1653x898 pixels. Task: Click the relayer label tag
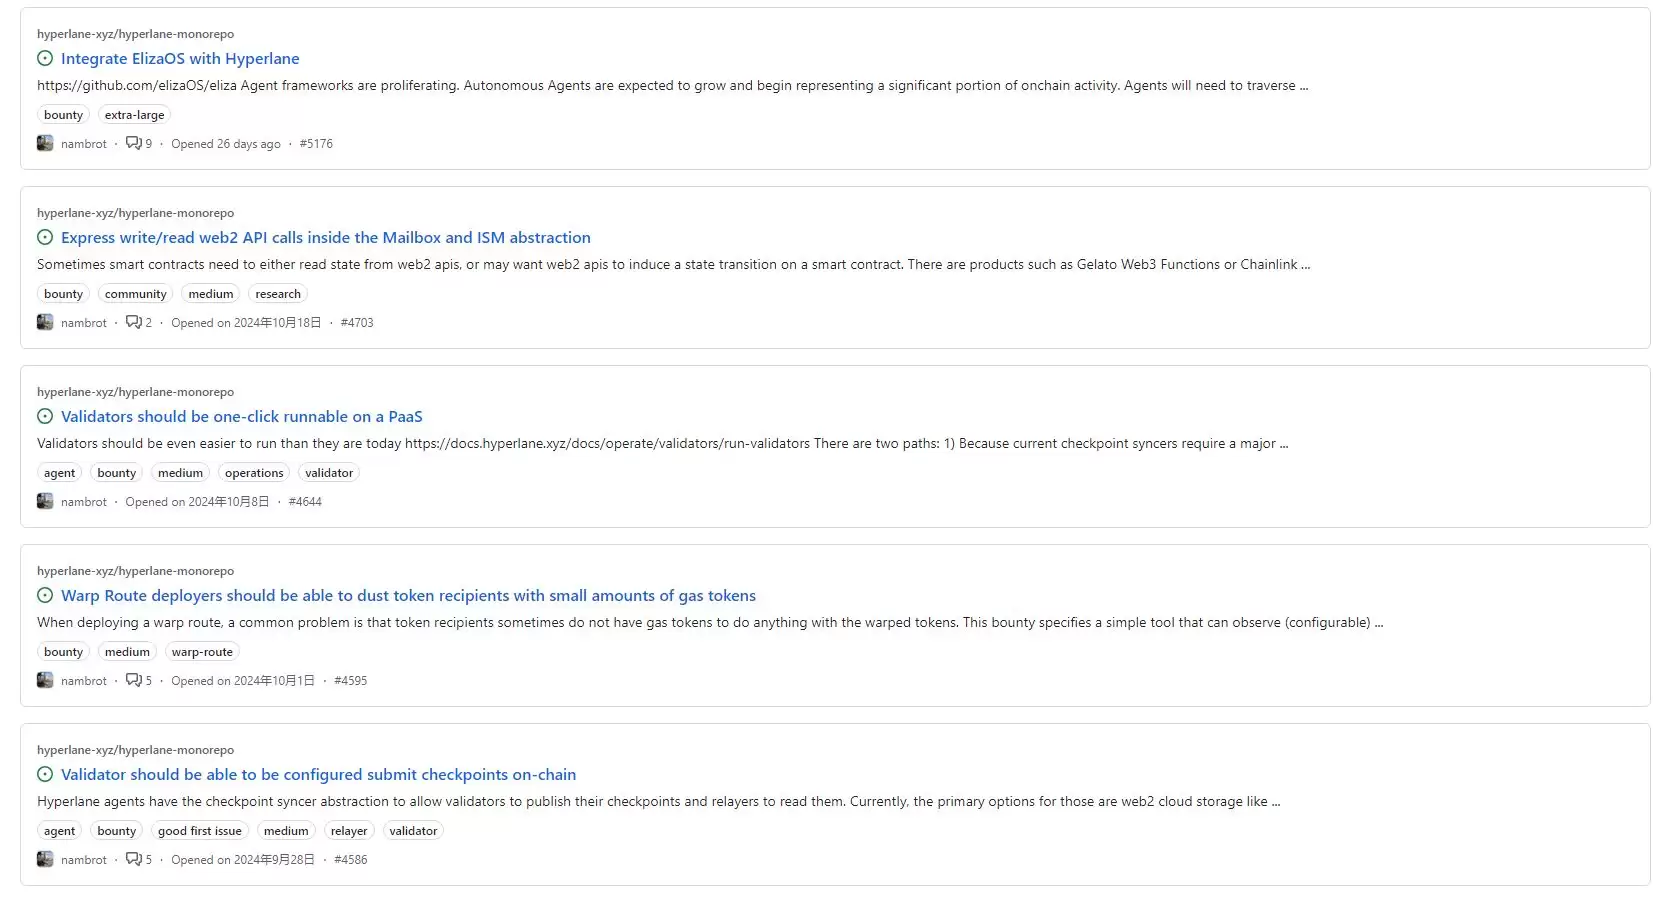349,831
